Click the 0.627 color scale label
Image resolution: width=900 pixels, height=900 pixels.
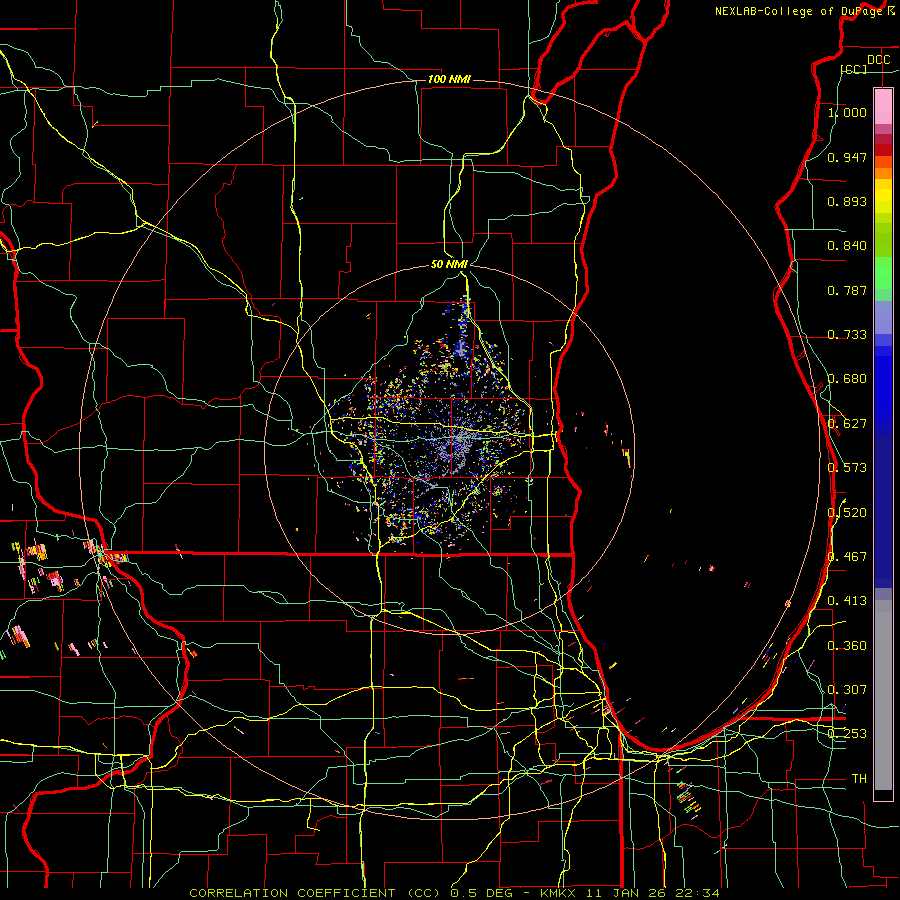[847, 423]
